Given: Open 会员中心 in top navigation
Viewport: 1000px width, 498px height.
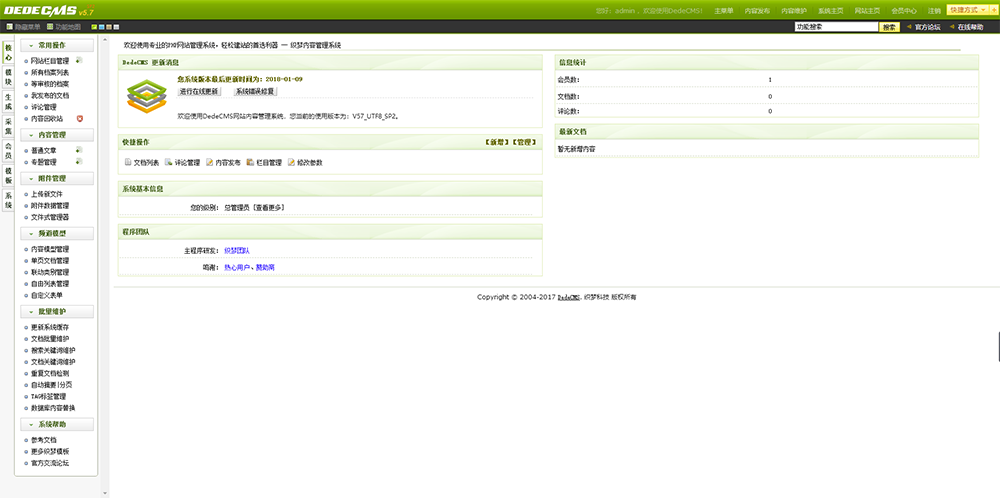Looking at the screenshot, I should 904,10.
